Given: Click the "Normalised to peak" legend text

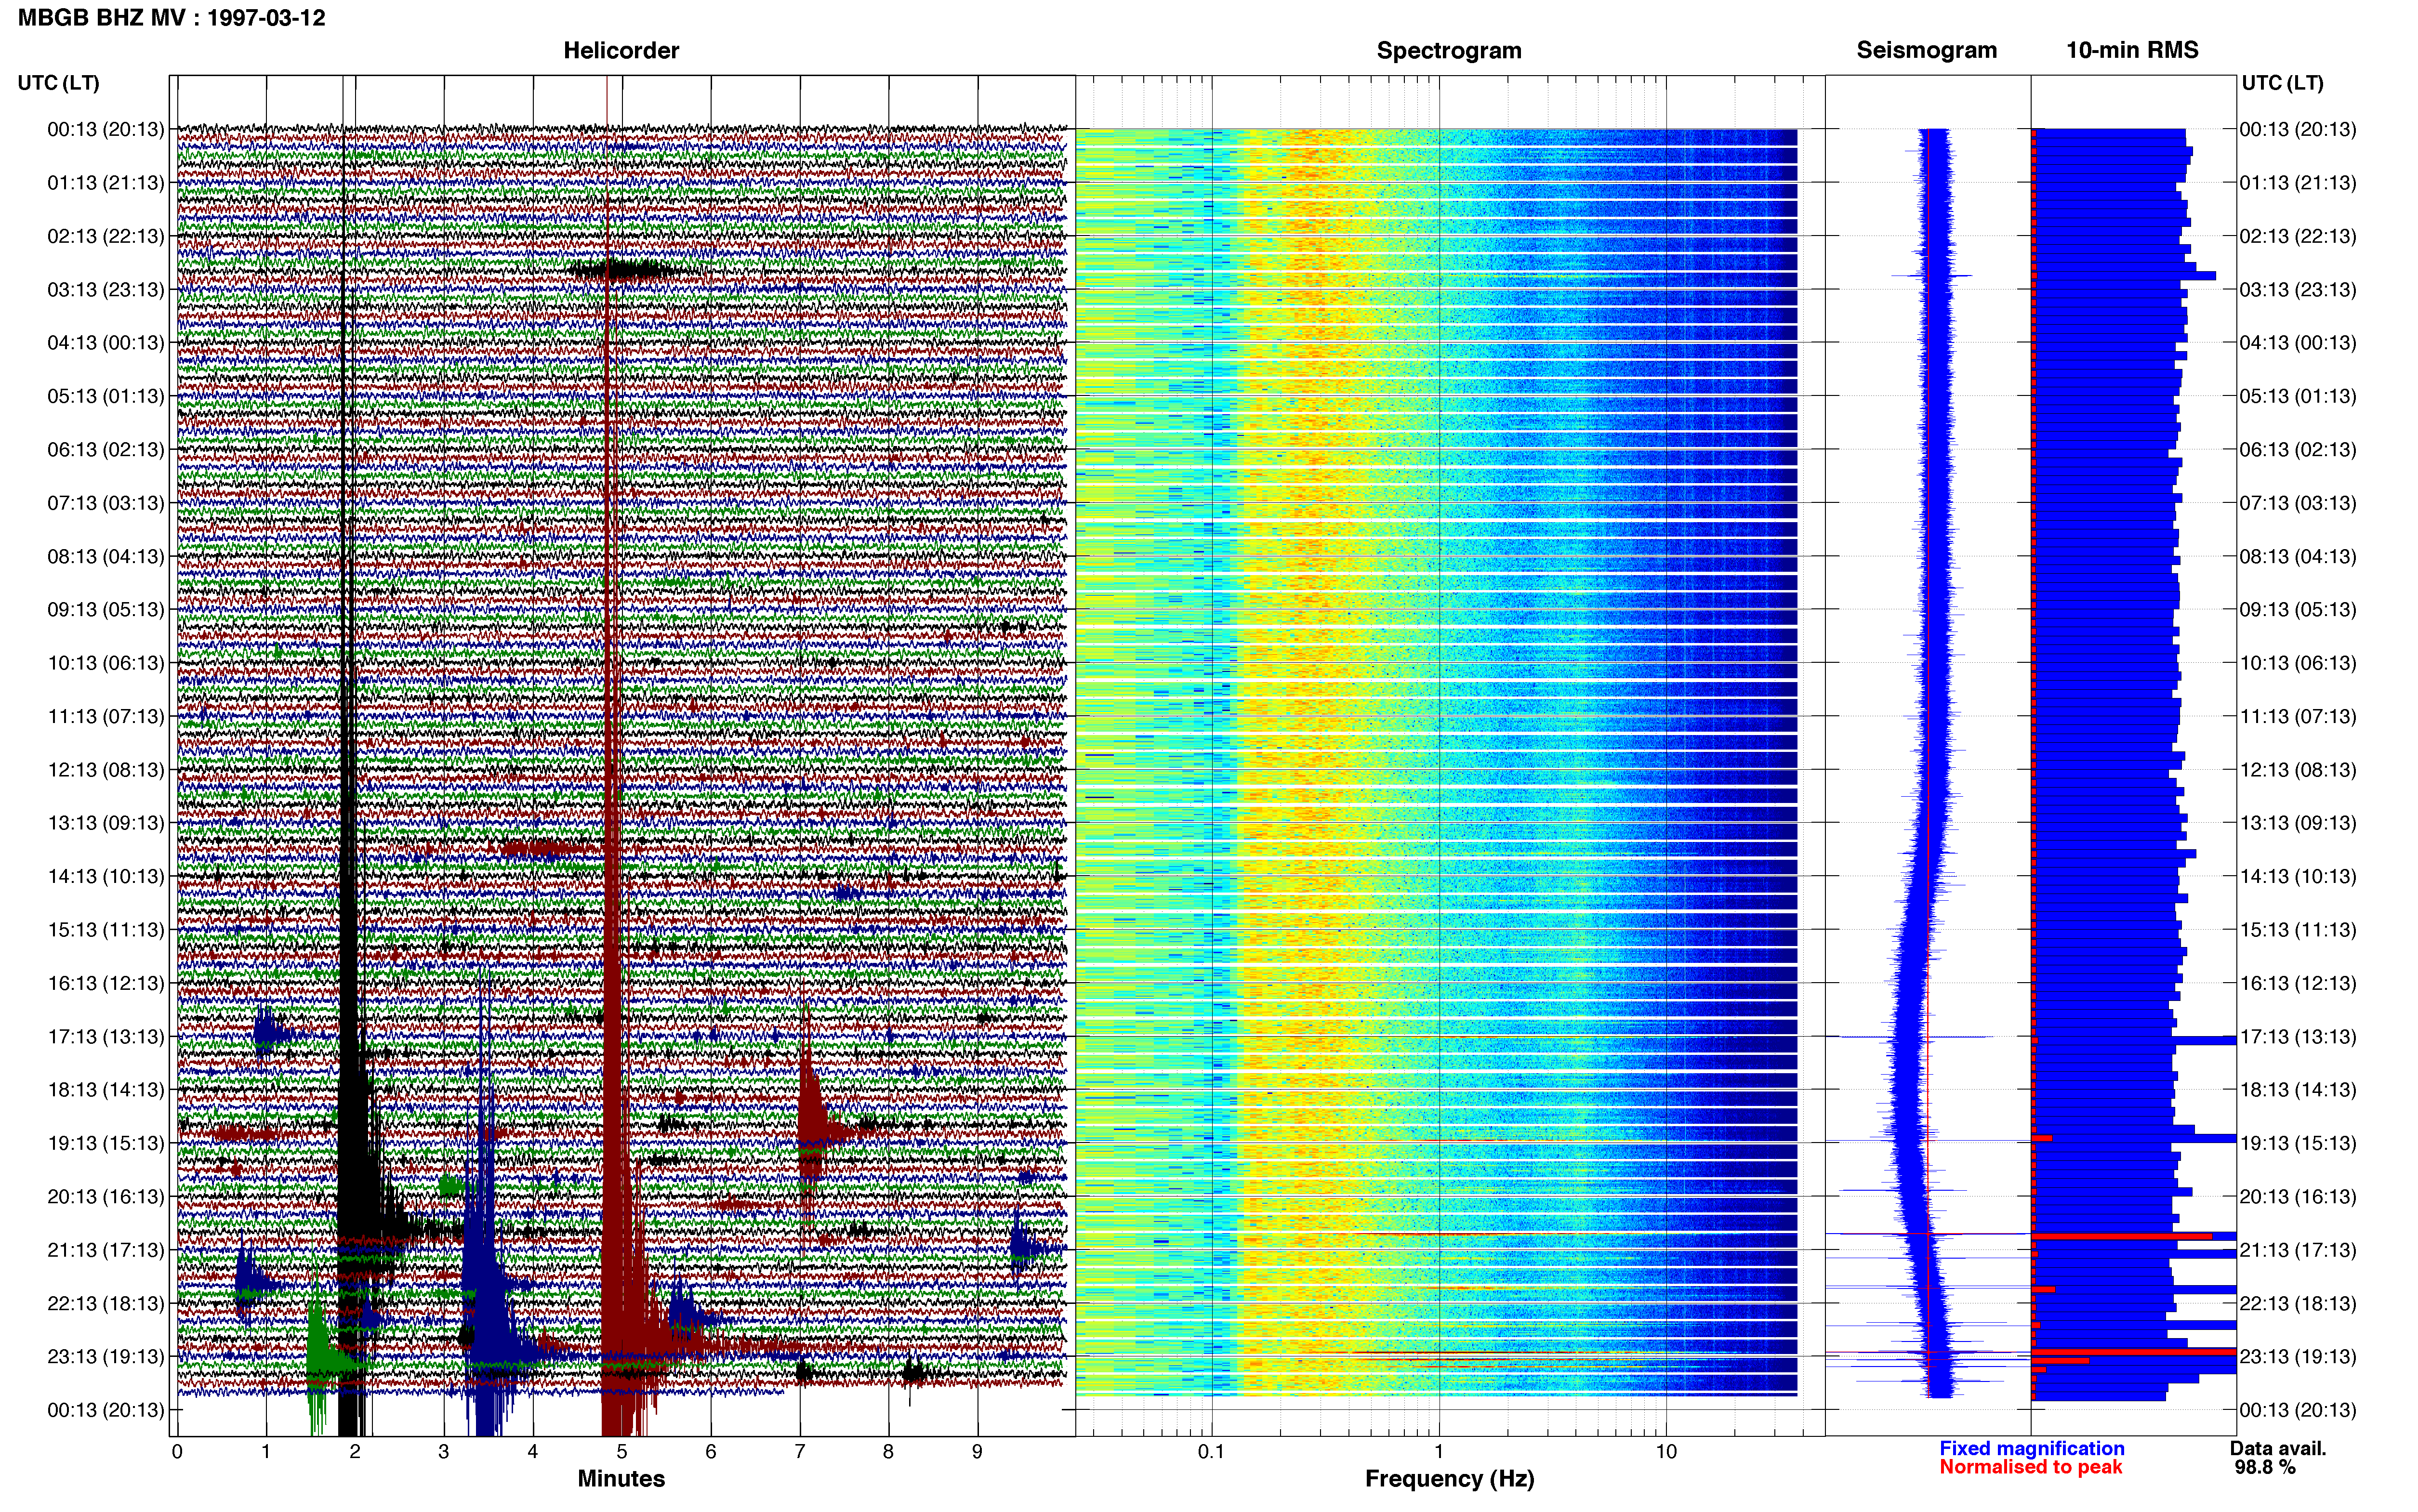Looking at the screenshot, I should point(2031,1467).
